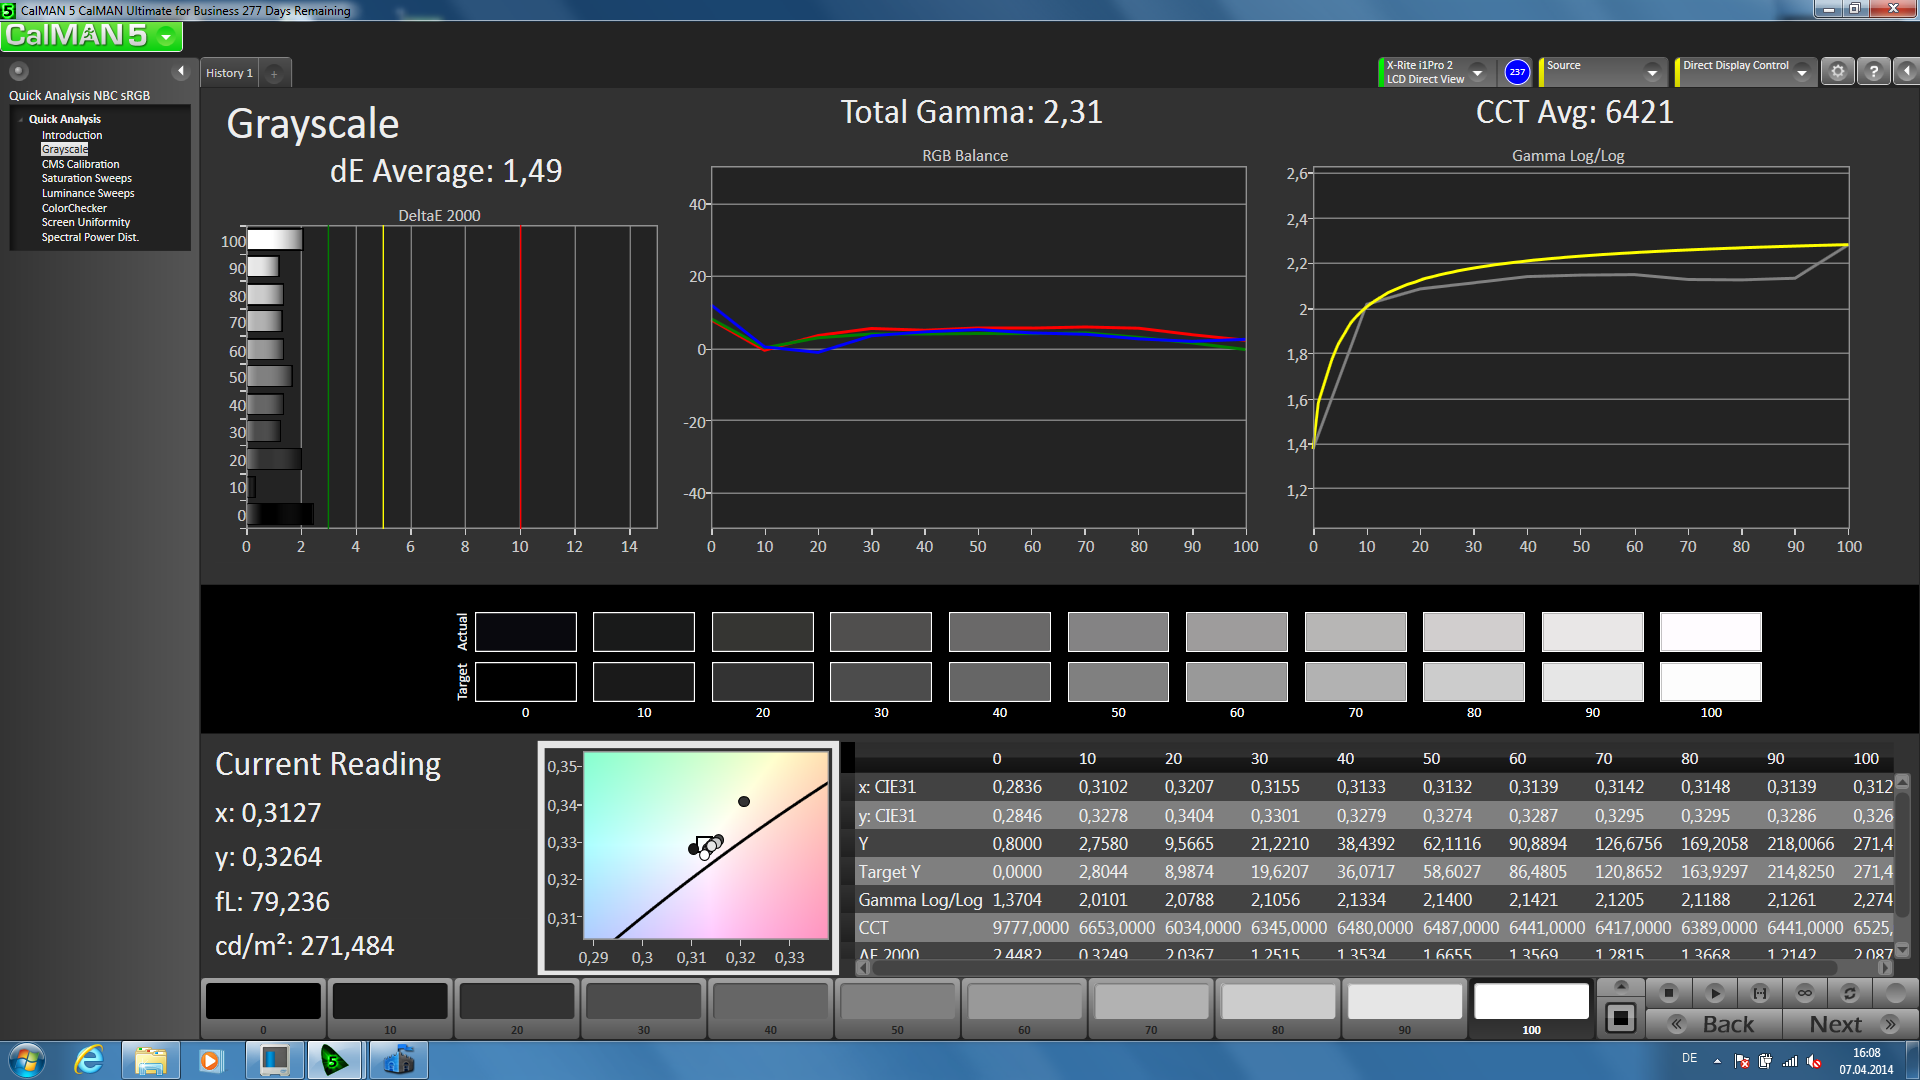This screenshot has height=1080, width=1920.
Task: Click the single bracket read icon
Action: [x=1759, y=993]
